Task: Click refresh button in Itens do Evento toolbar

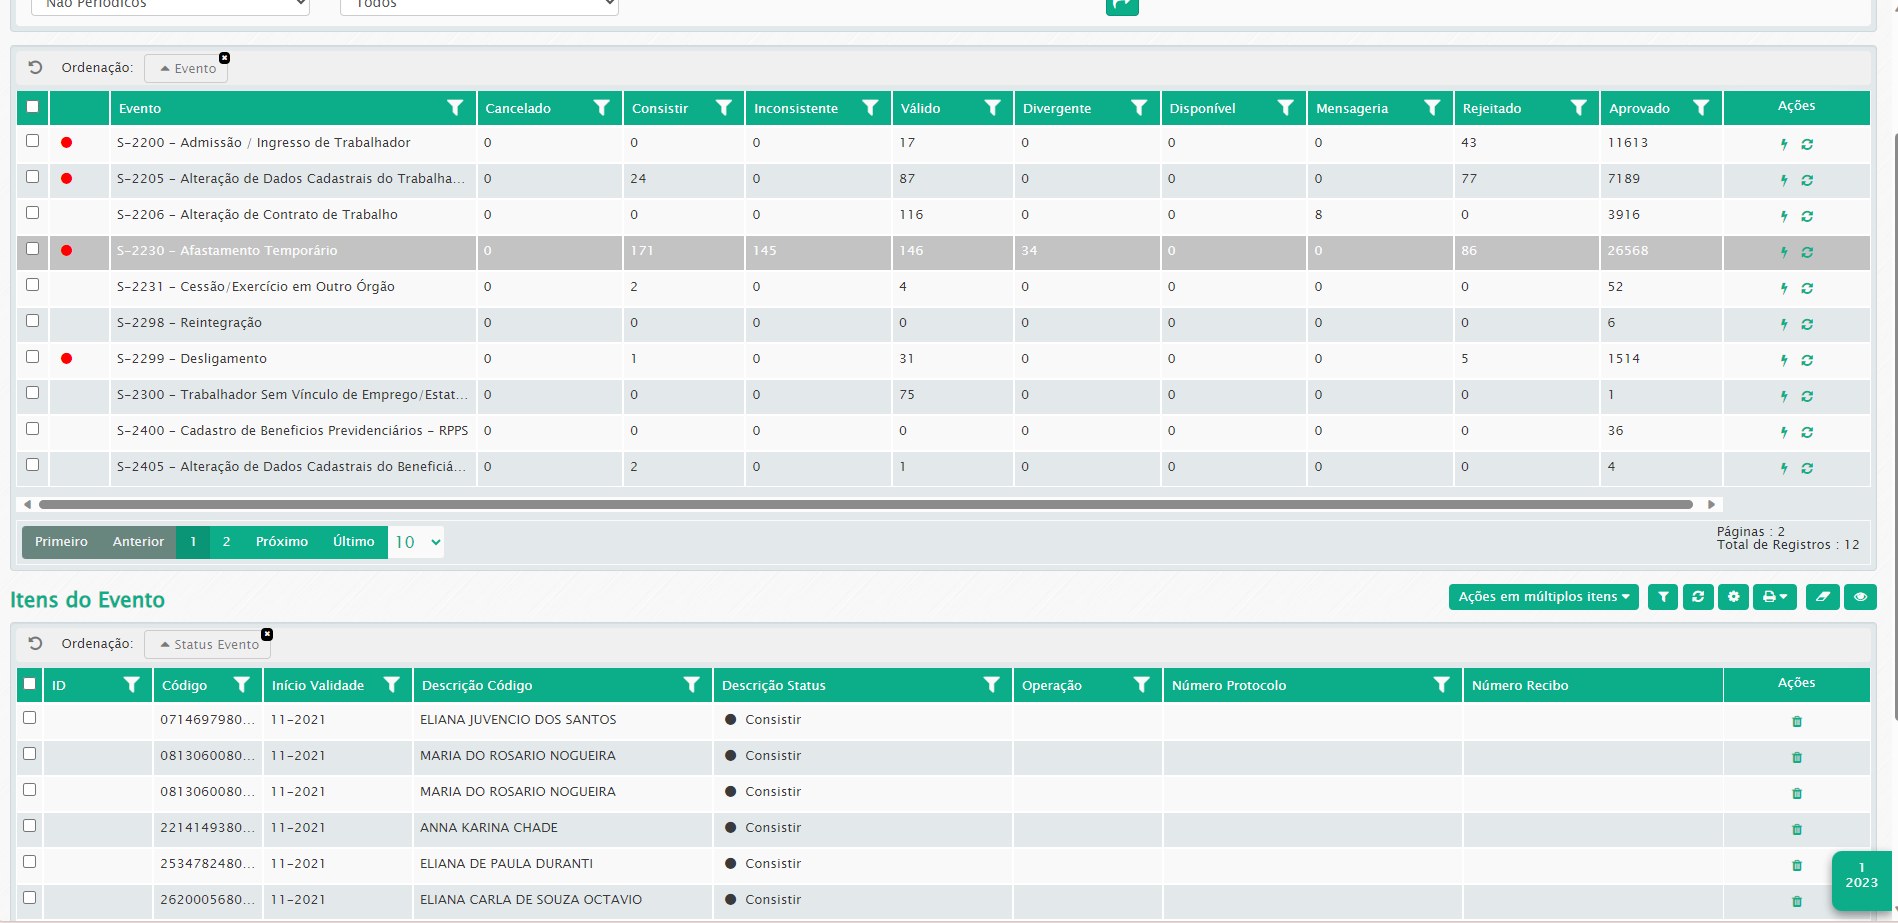Action: coord(1698,597)
